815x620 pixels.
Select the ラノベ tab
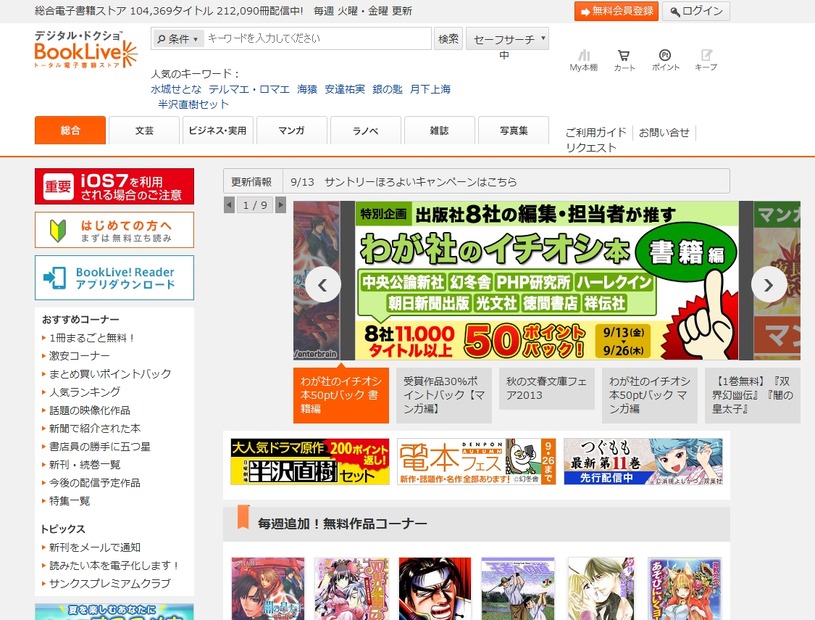[x=365, y=130]
